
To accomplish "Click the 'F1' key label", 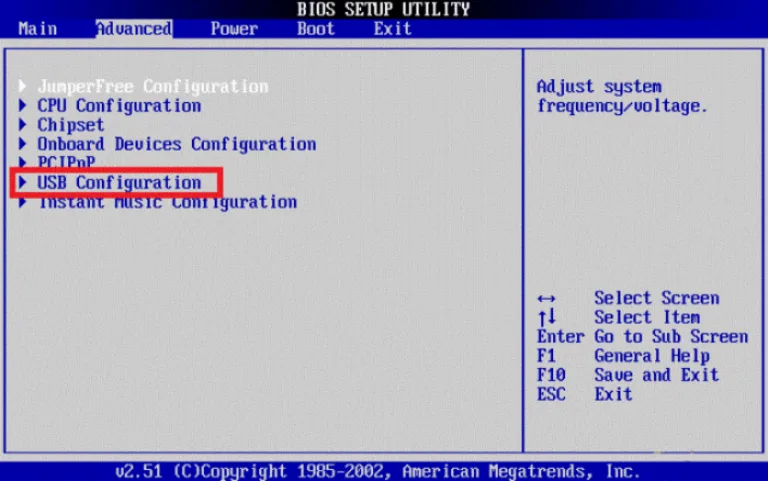I will (546, 356).
